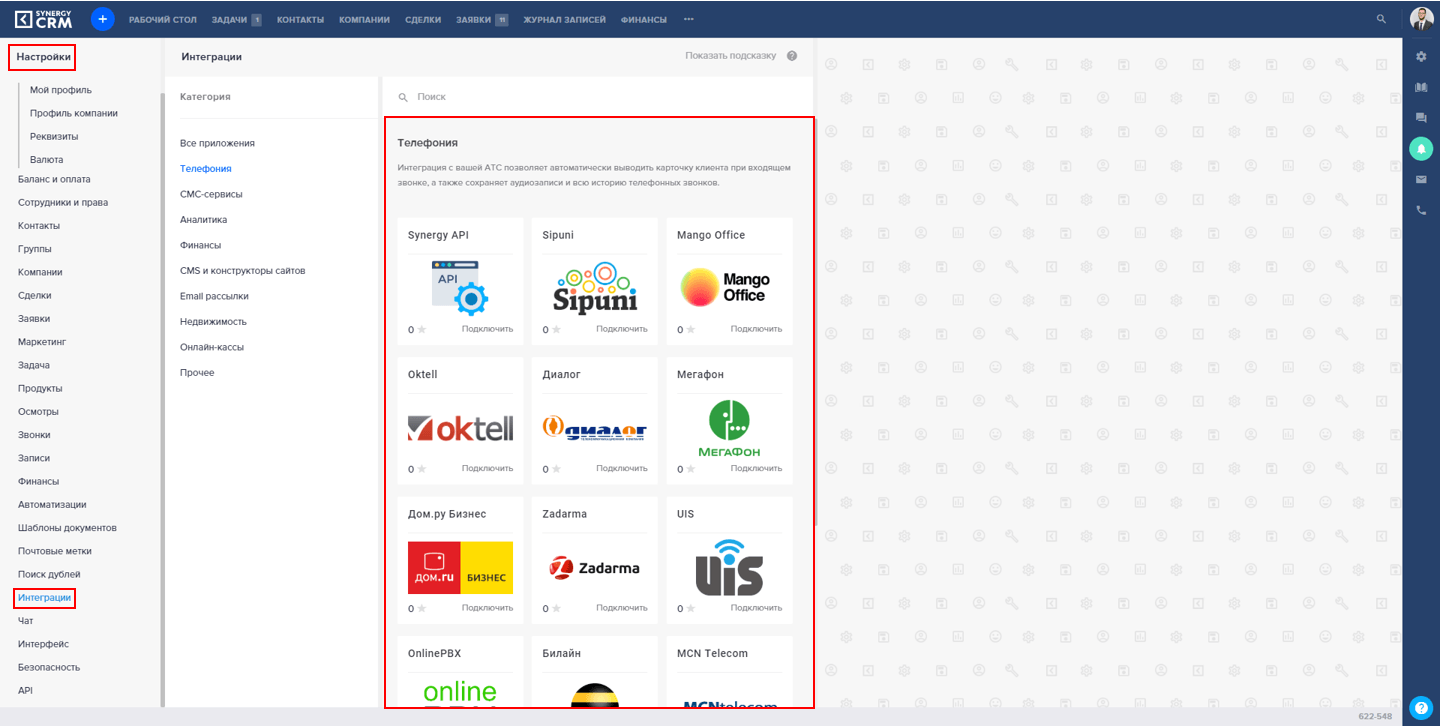
Task: Open the Рабочий стол top menu item
Action: coord(163,19)
